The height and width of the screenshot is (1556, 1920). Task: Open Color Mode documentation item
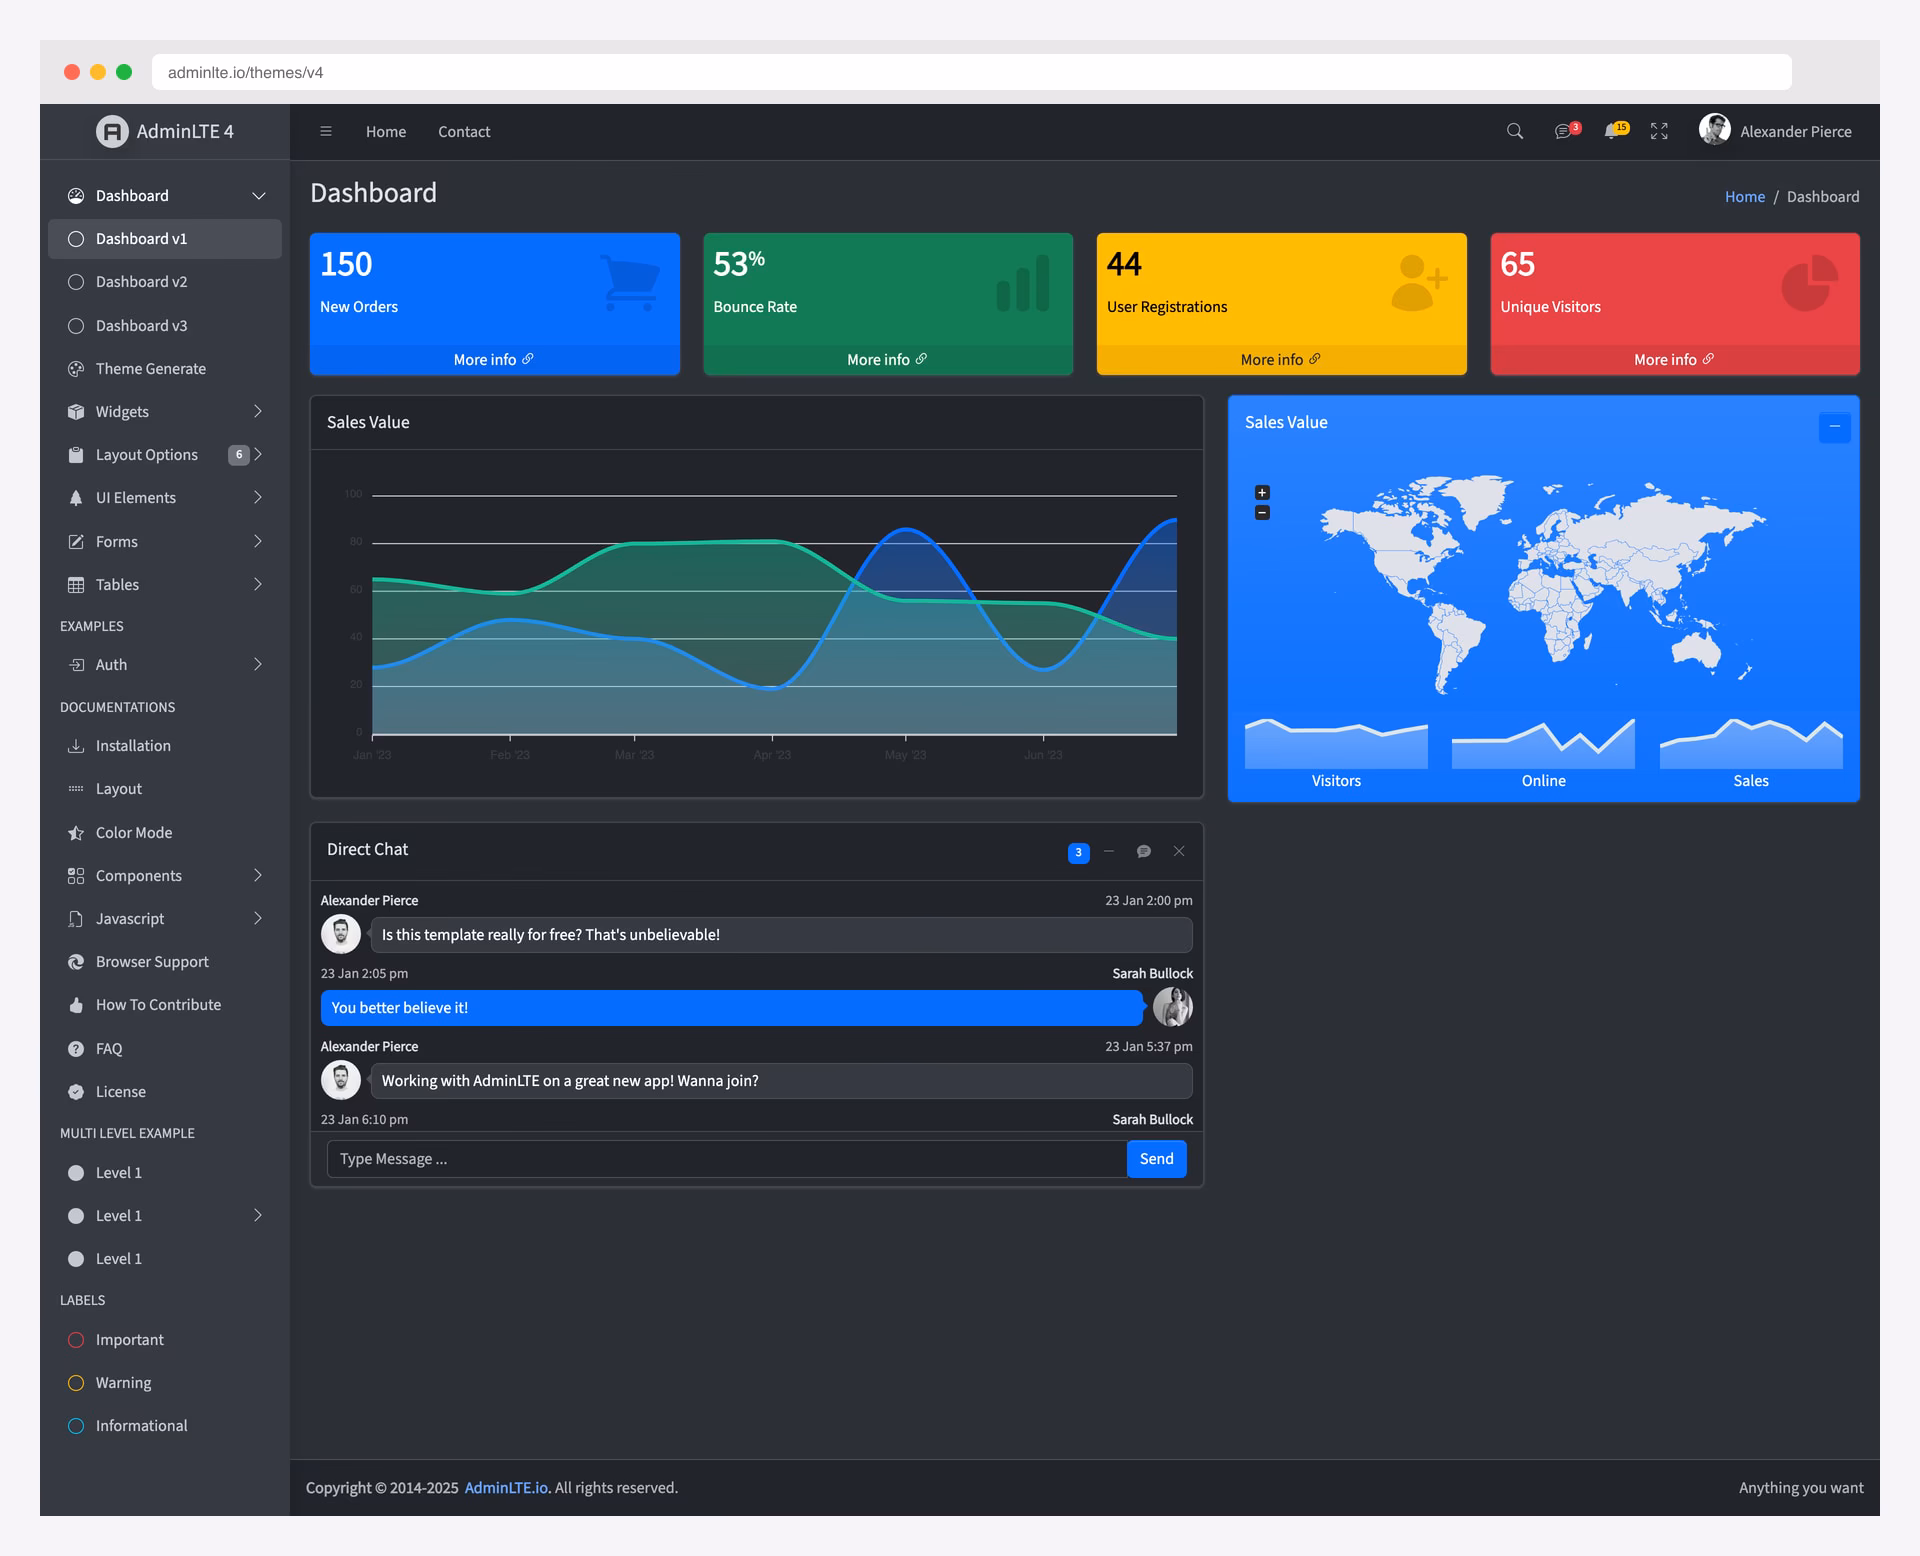pyautogui.click(x=165, y=833)
